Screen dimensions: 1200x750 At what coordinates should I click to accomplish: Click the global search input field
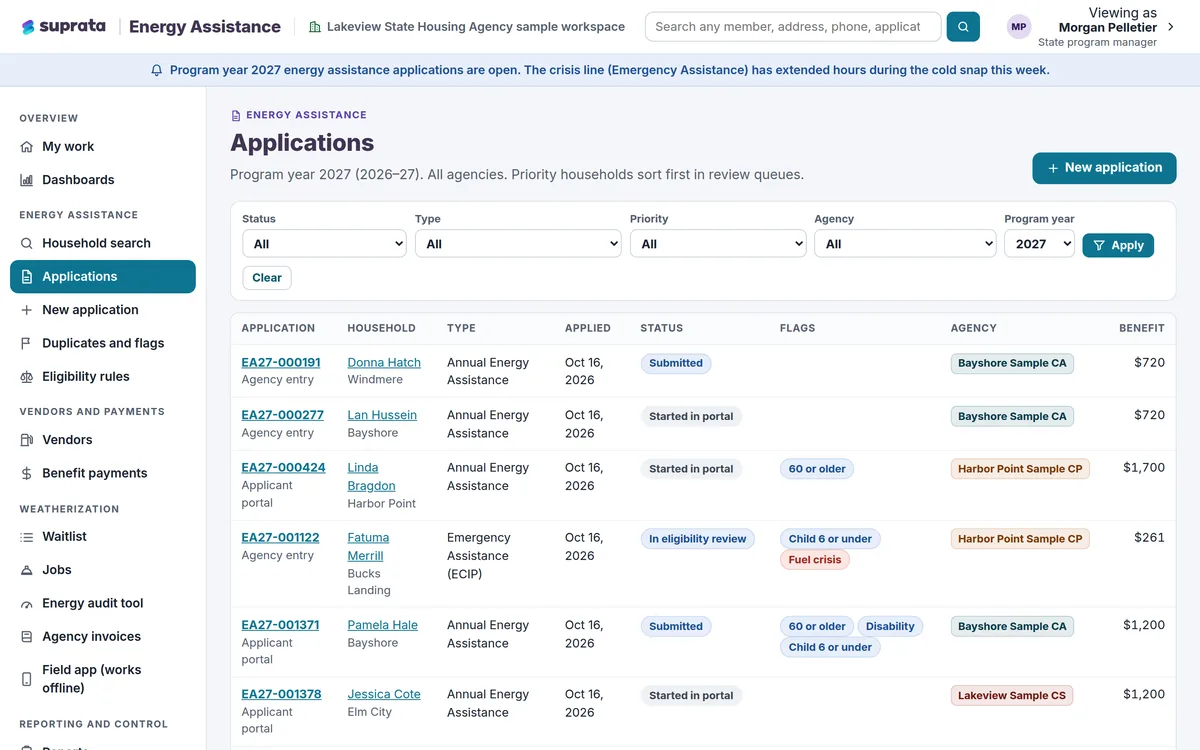point(793,27)
